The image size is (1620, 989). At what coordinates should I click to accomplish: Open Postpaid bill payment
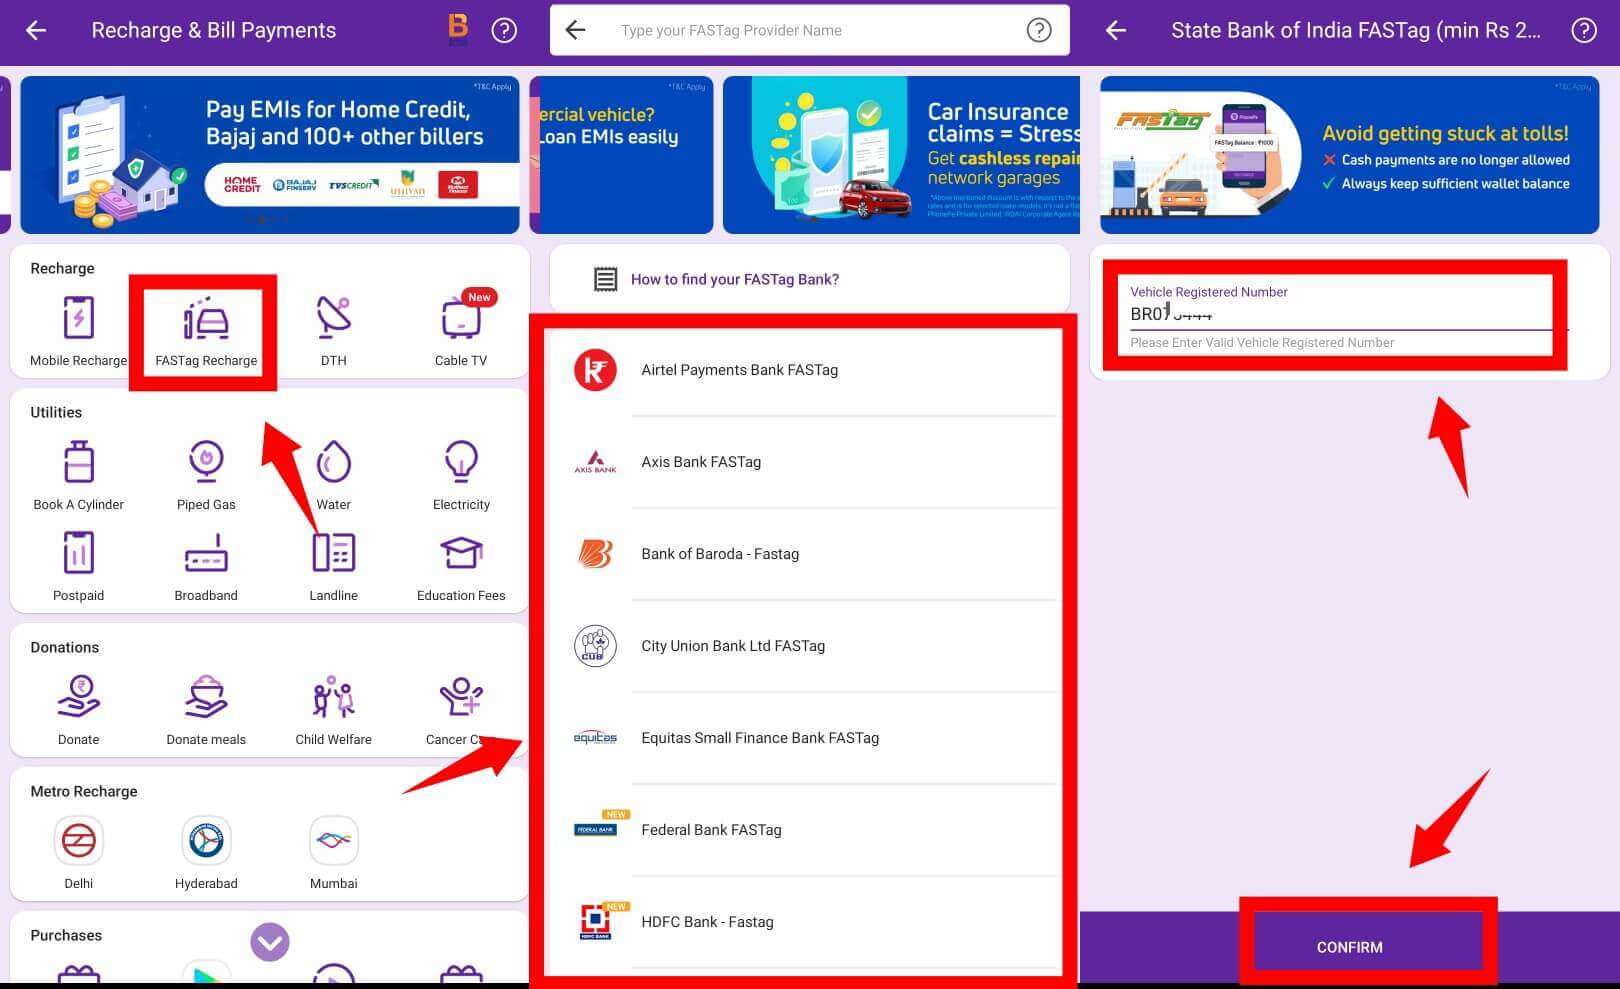pyautogui.click(x=78, y=567)
